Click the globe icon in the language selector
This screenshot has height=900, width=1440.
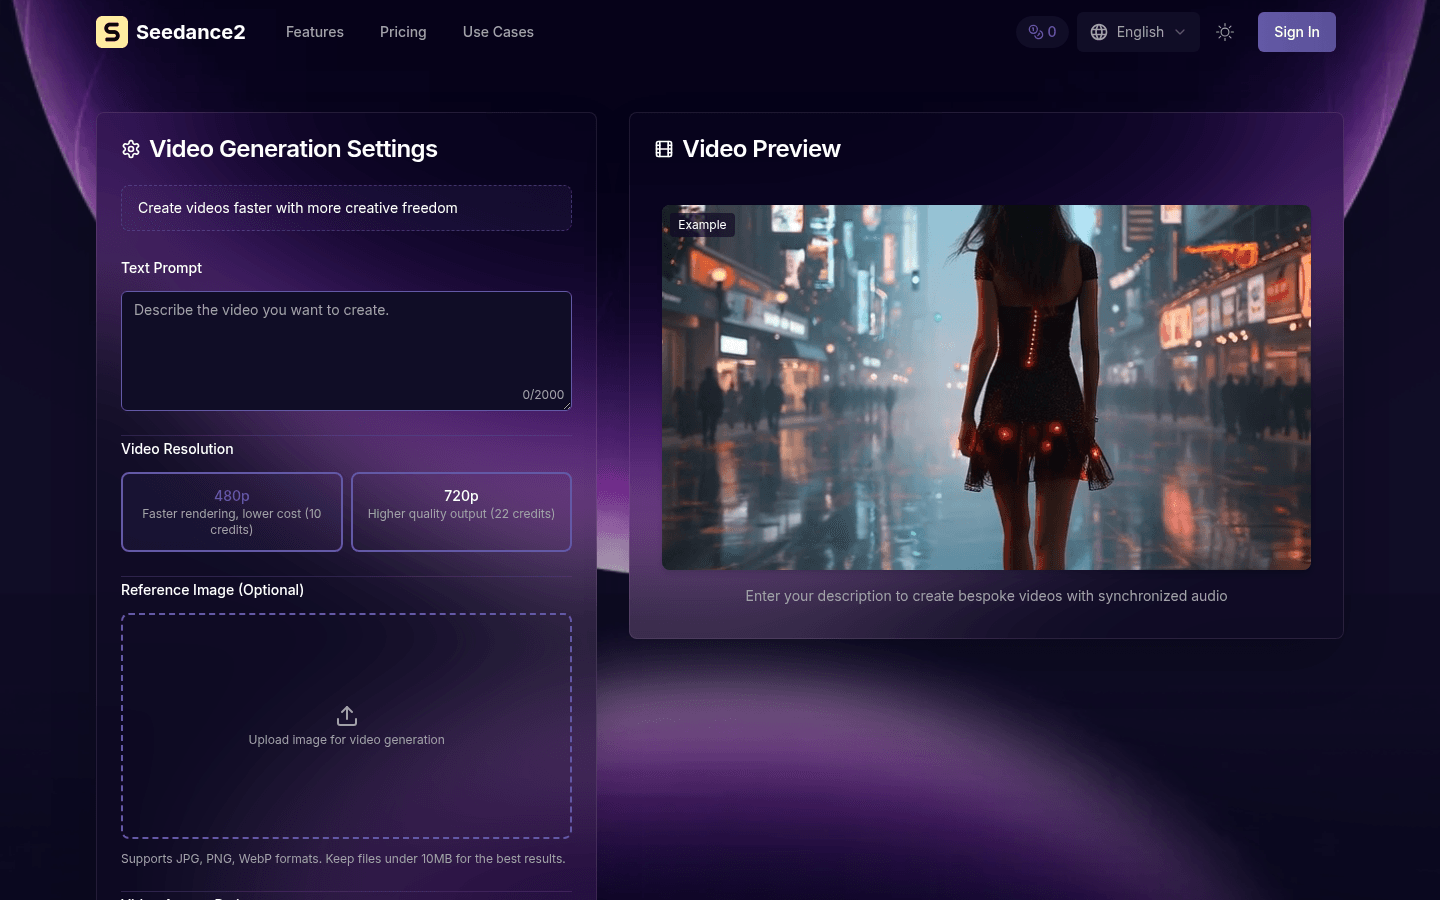click(x=1097, y=31)
